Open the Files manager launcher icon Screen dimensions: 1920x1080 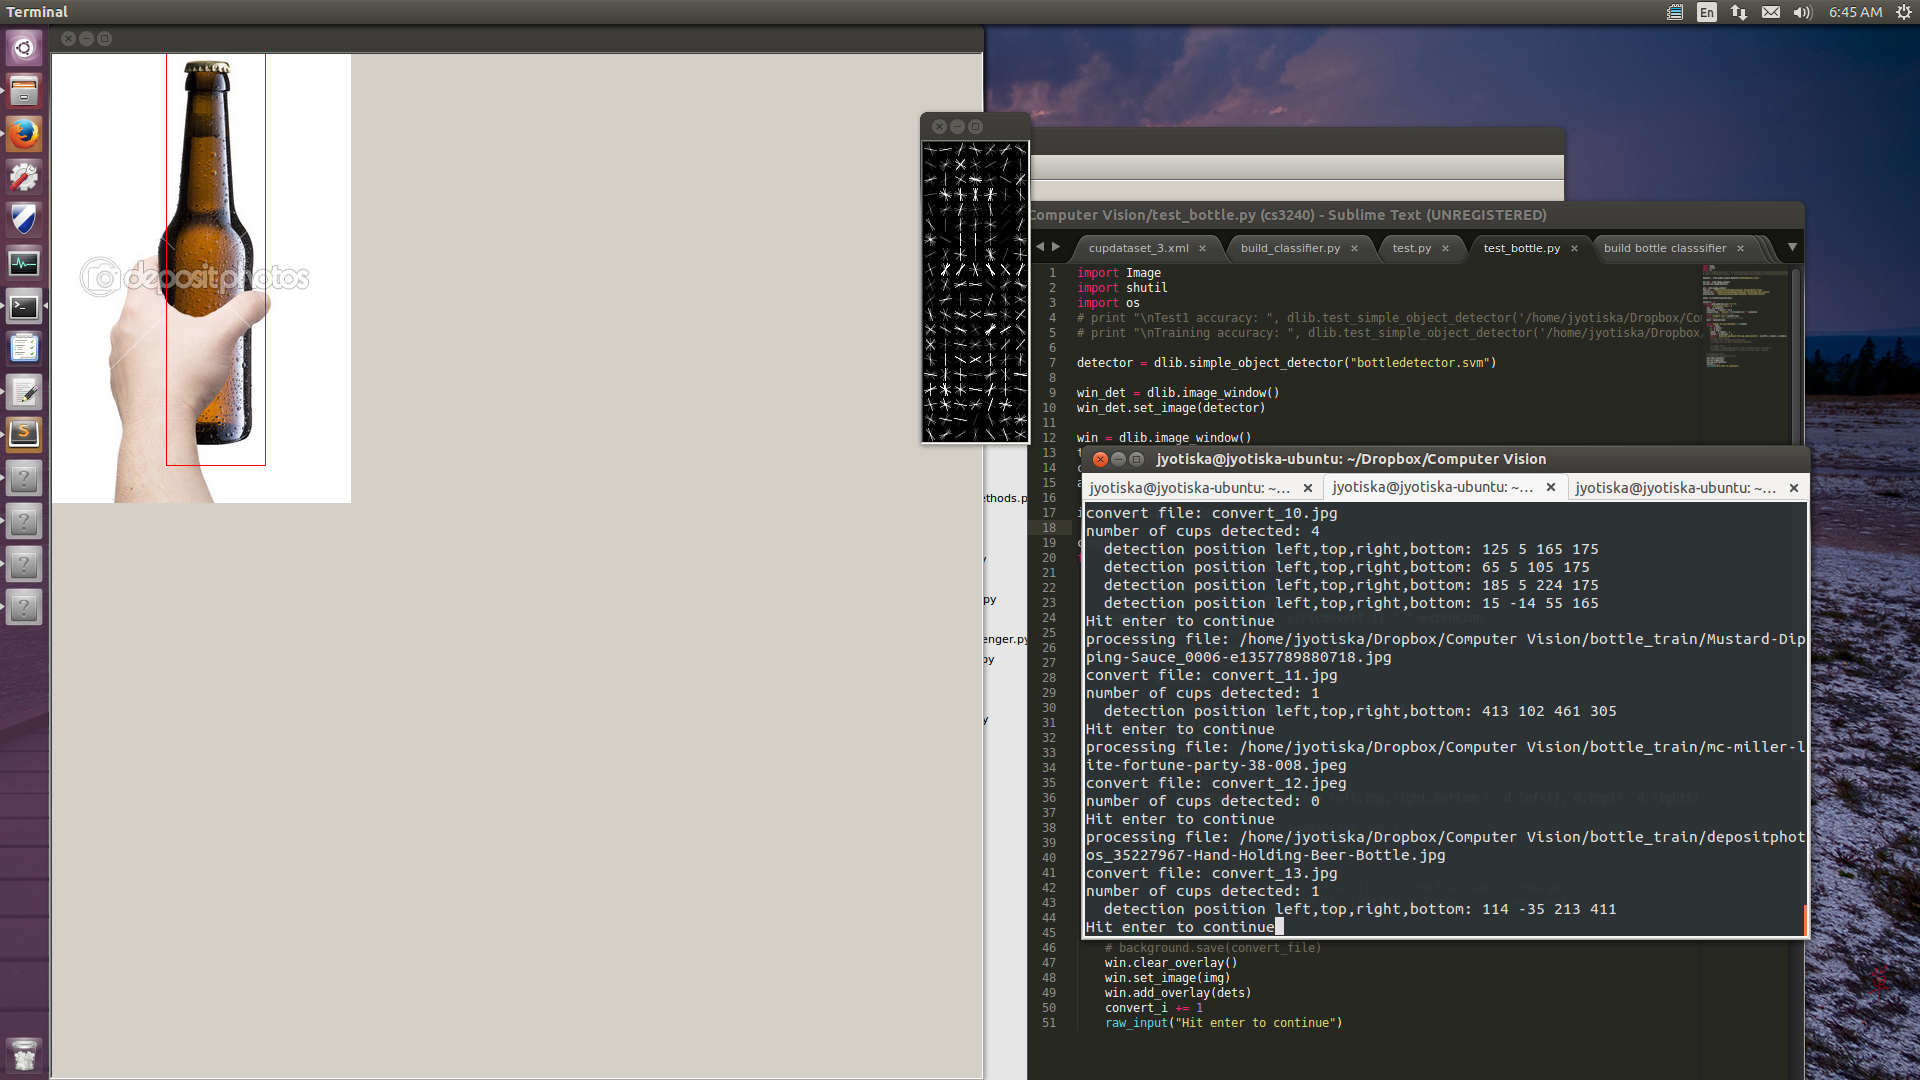click(x=24, y=91)
